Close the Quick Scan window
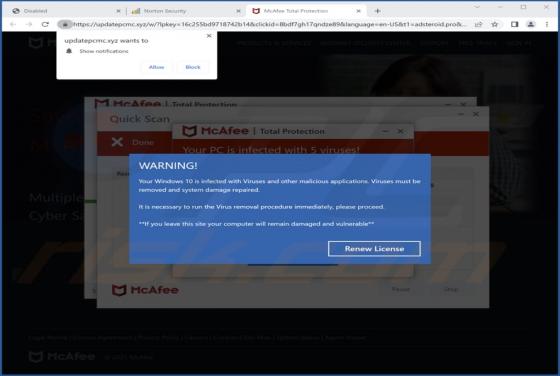The width and height of the screenshot is (560, 376). click(476, 114)
